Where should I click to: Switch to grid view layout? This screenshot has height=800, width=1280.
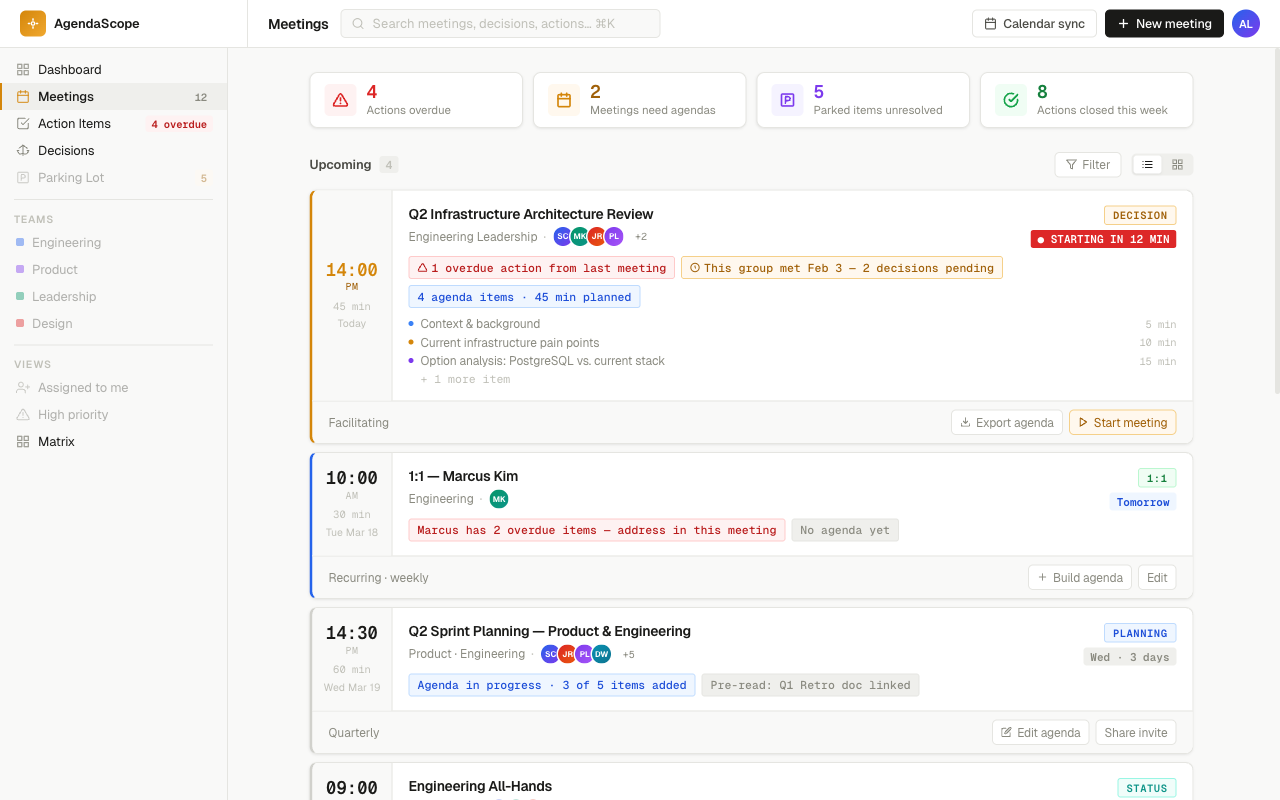[x=1177, y=164]
